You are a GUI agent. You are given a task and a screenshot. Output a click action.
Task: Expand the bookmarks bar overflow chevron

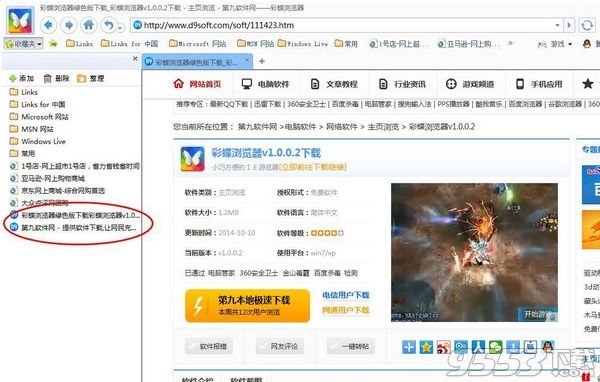(510, 43)
